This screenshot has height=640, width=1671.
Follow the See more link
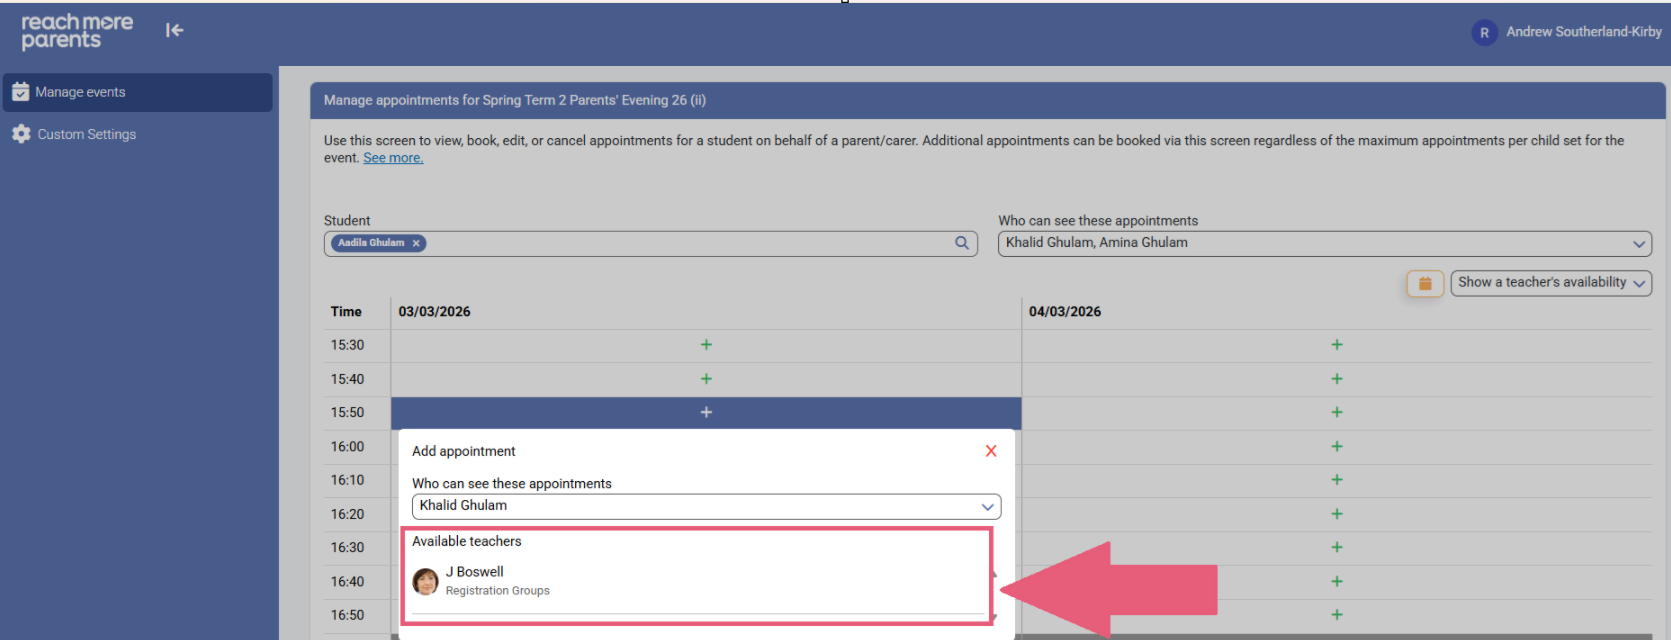pos(393,158)
